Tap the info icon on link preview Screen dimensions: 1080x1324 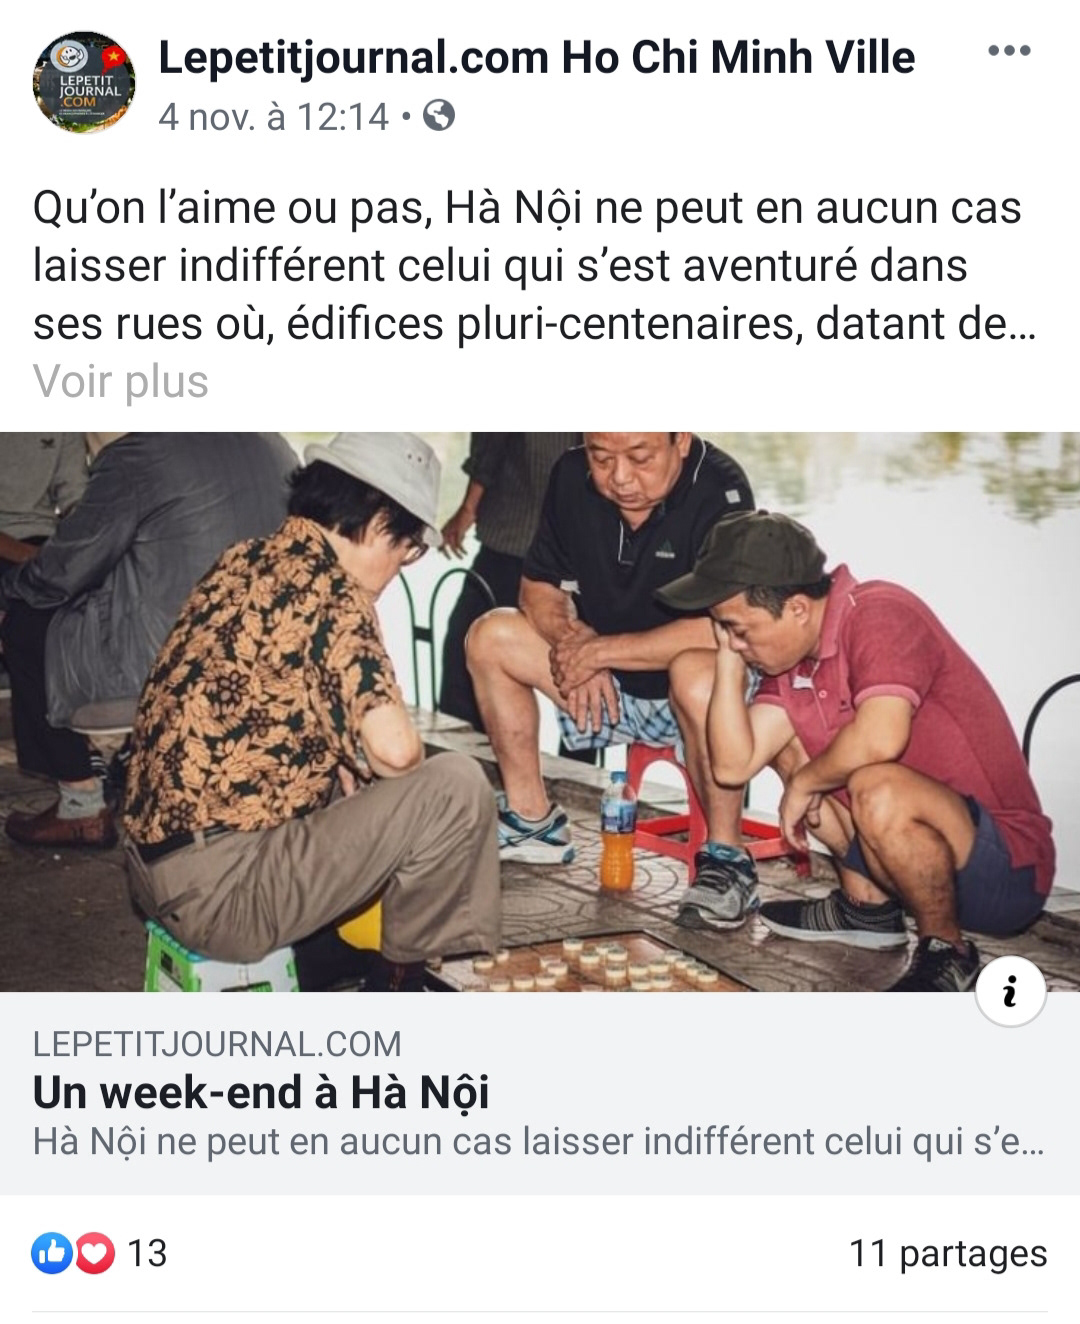[x=1010, y=992]
